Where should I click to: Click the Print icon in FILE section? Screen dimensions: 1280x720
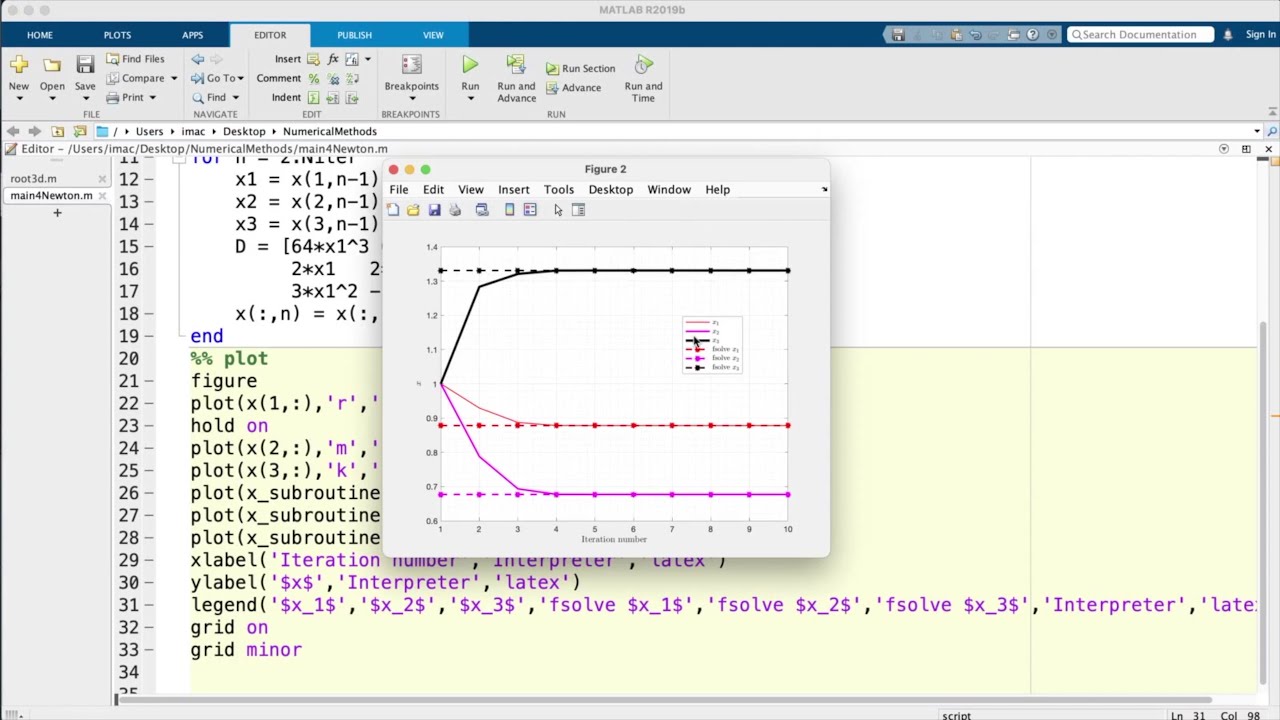coord(112,97)
